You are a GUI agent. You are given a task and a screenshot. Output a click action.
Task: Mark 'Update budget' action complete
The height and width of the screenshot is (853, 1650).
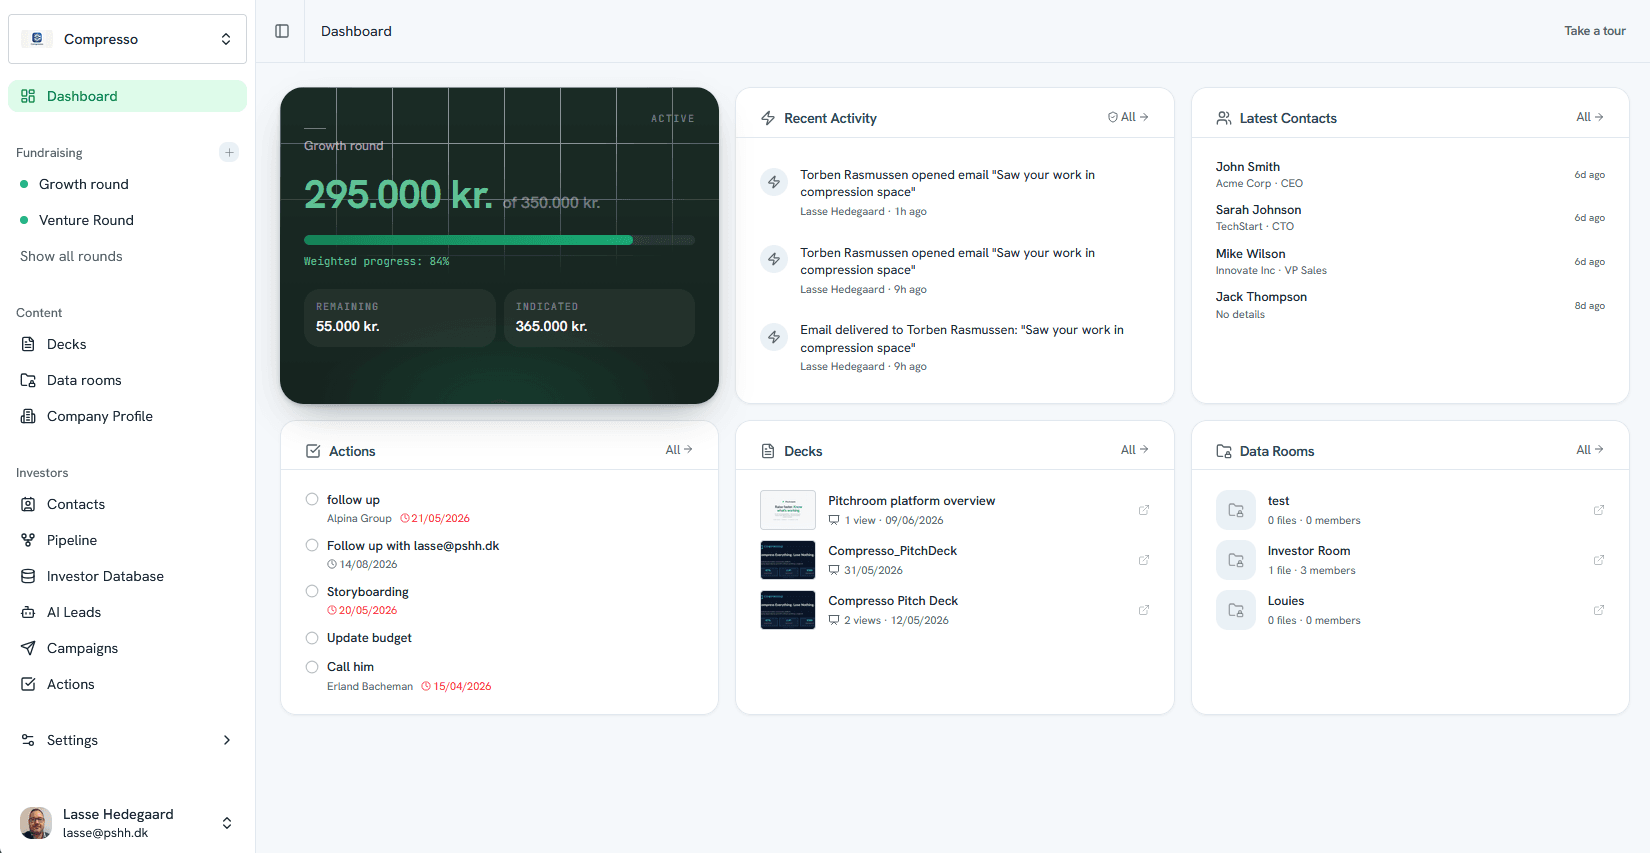[x=312, y=638]
